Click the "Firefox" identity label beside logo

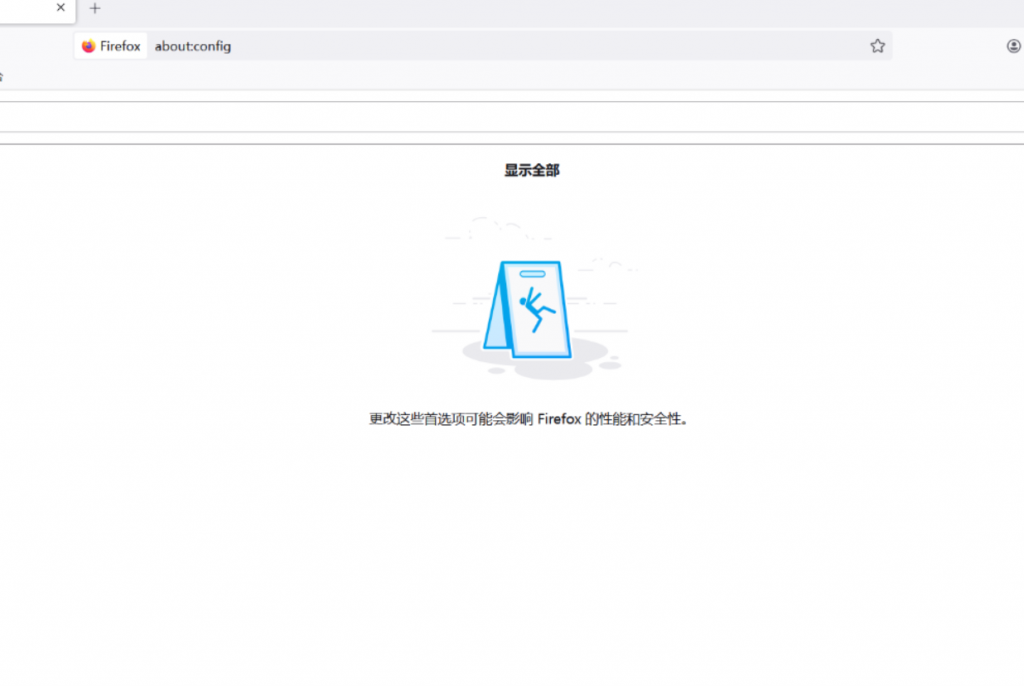click(120, 46)
